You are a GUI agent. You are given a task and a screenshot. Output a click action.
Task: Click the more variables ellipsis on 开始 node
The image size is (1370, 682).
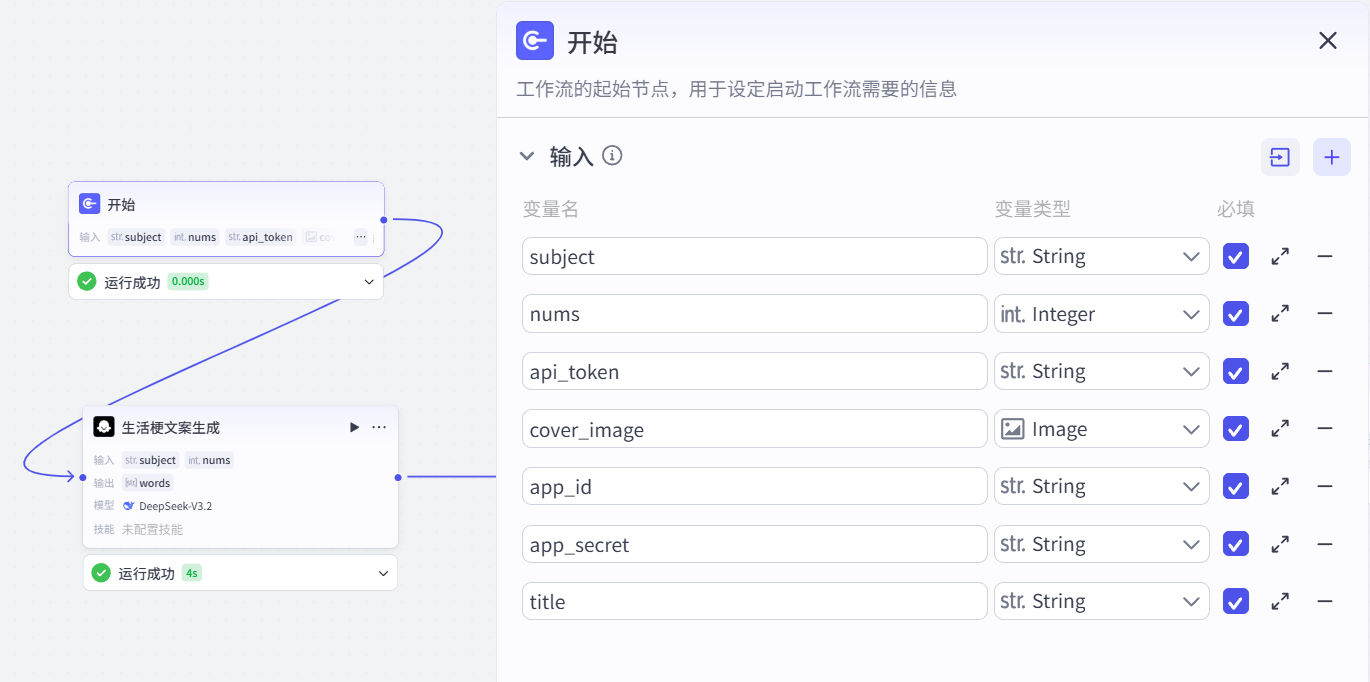[x=360, y=237]
